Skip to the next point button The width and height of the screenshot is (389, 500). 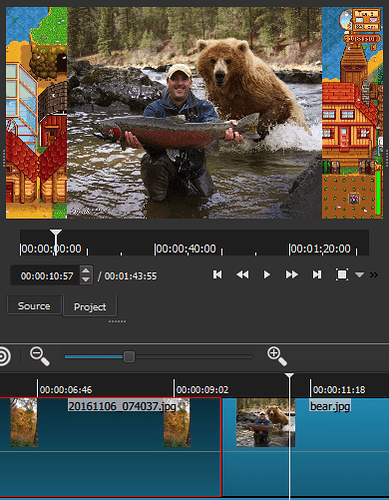click(317, 275)
